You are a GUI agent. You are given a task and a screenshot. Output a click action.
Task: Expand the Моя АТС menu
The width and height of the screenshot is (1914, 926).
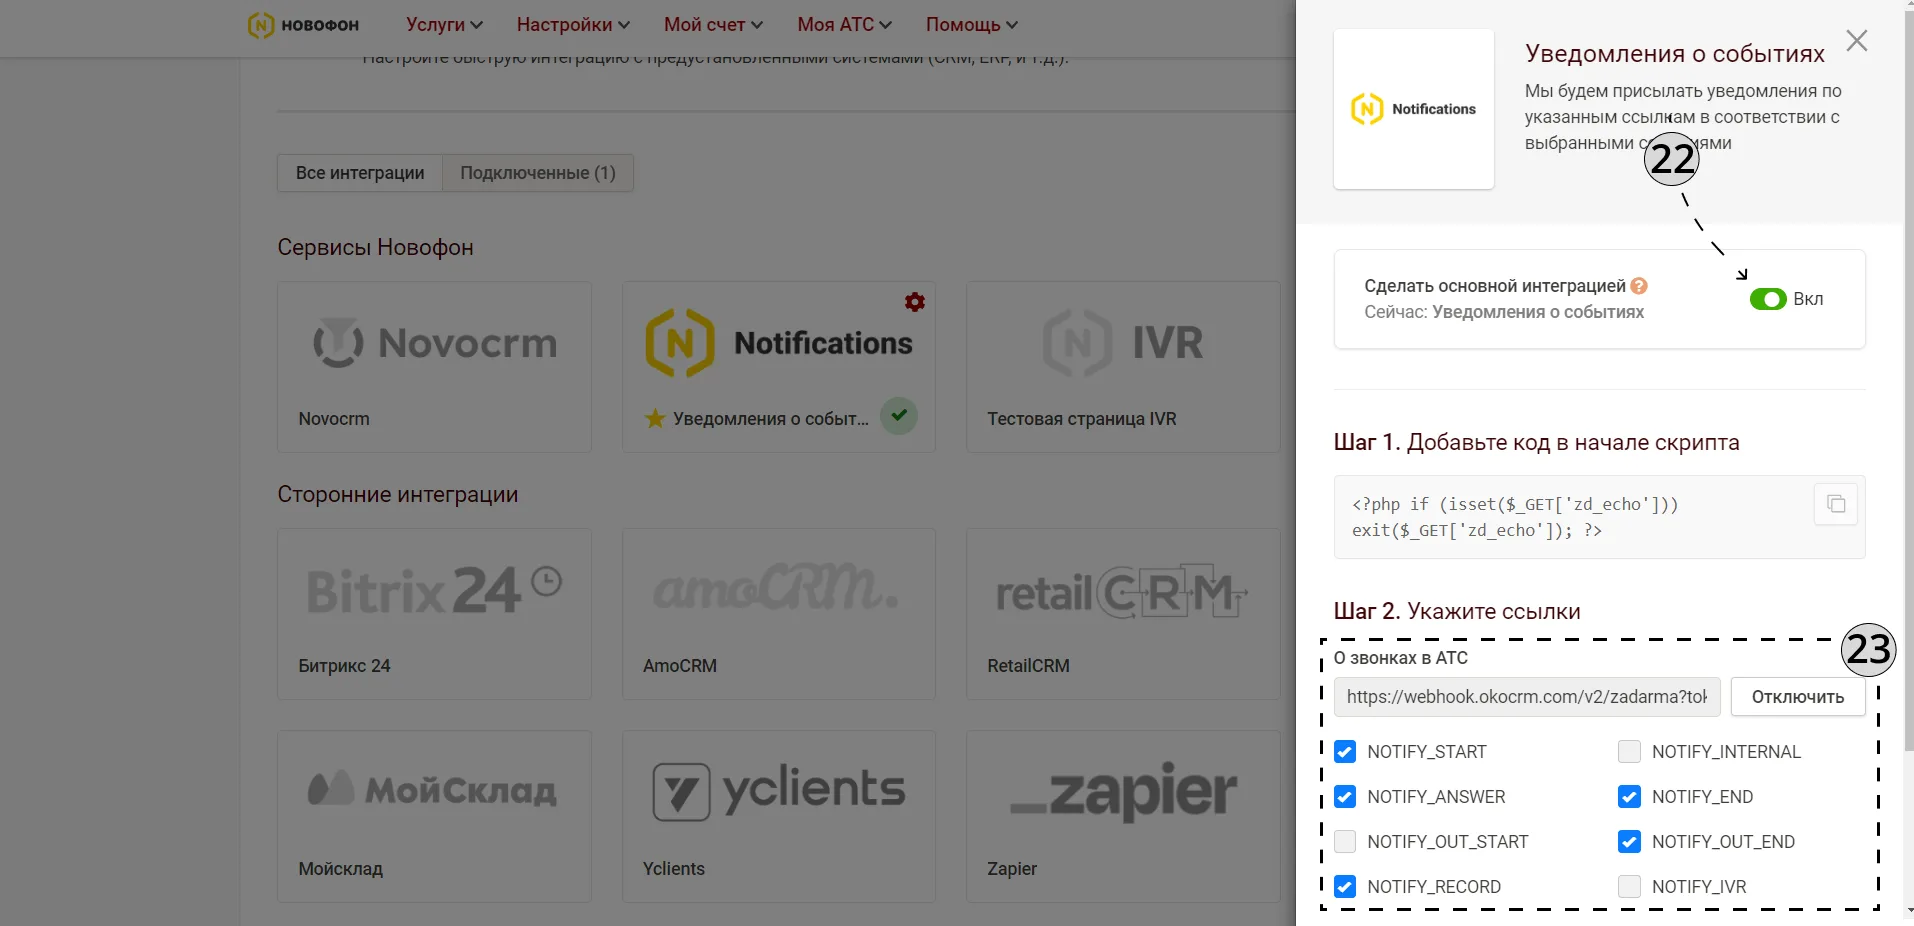click(x=844, y=25)
